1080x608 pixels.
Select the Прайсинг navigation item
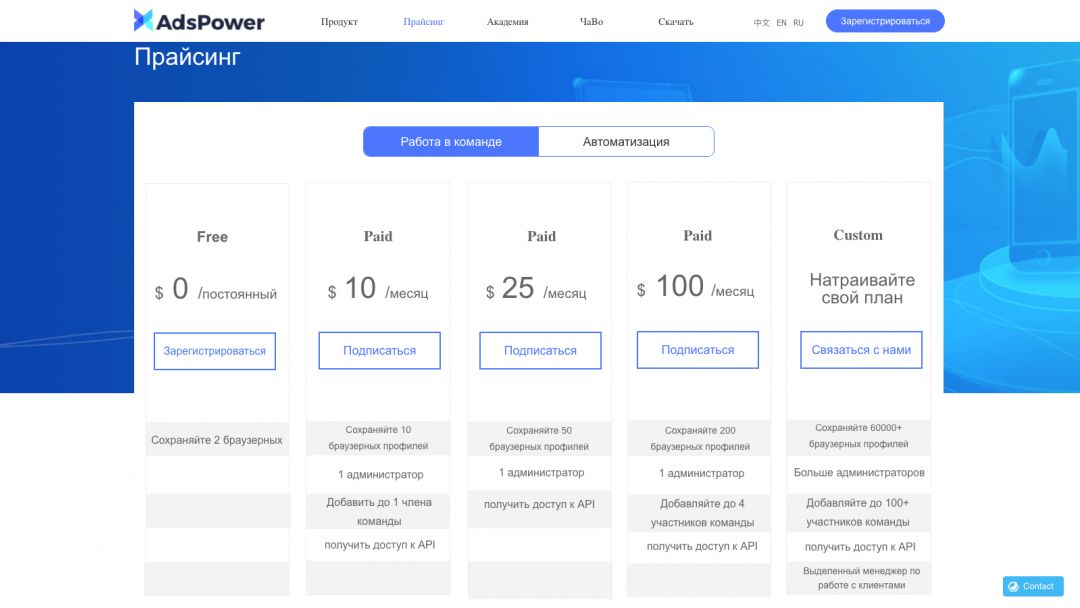pyautogui.click(x=424, y=21)
